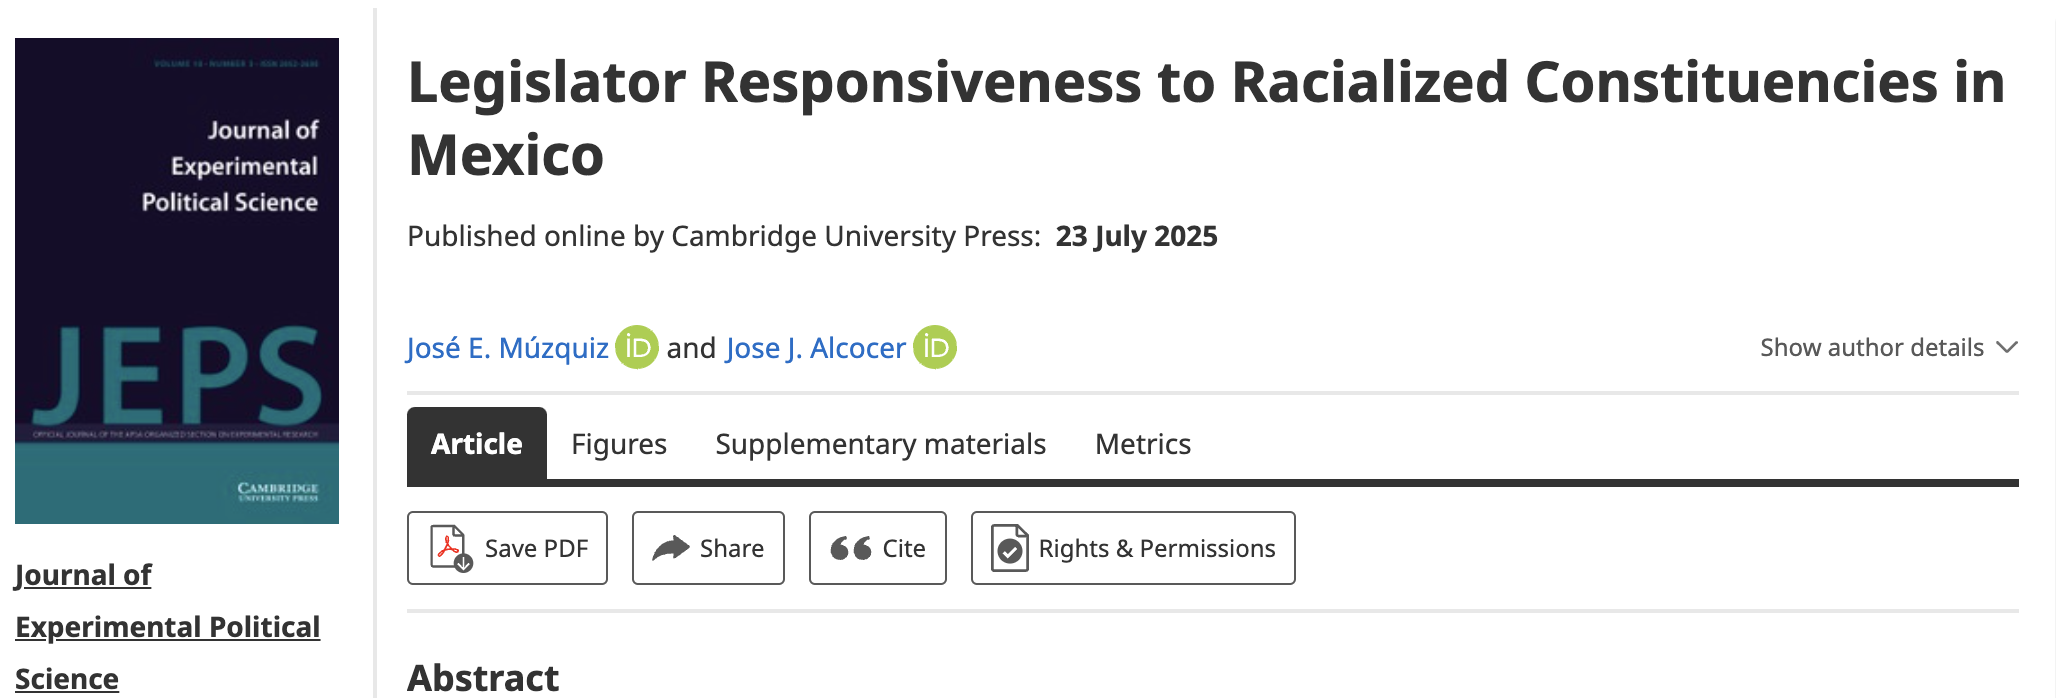
Task: View the Metrics tab
Action: tap(1142, 444)
